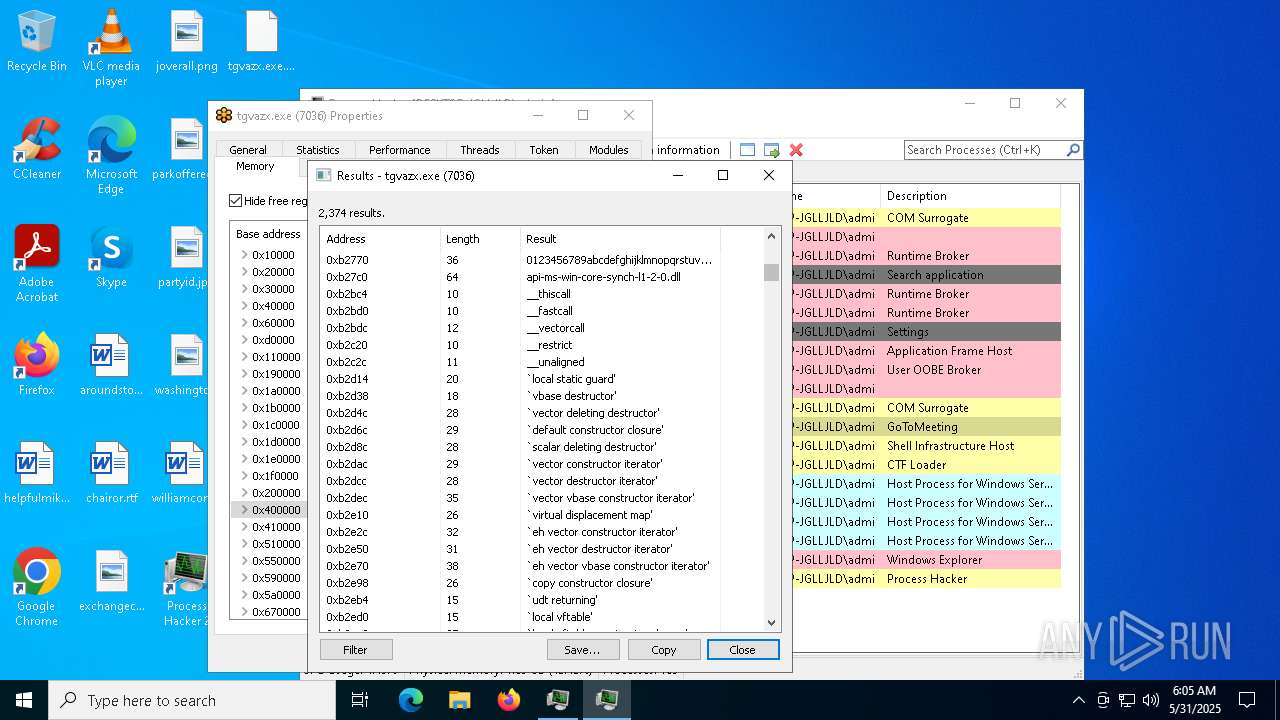The height and width of the screenshot is (720, 1280).
Task: Switch to Modules tab
Action: pyautogui.click(x=608, y=150)
